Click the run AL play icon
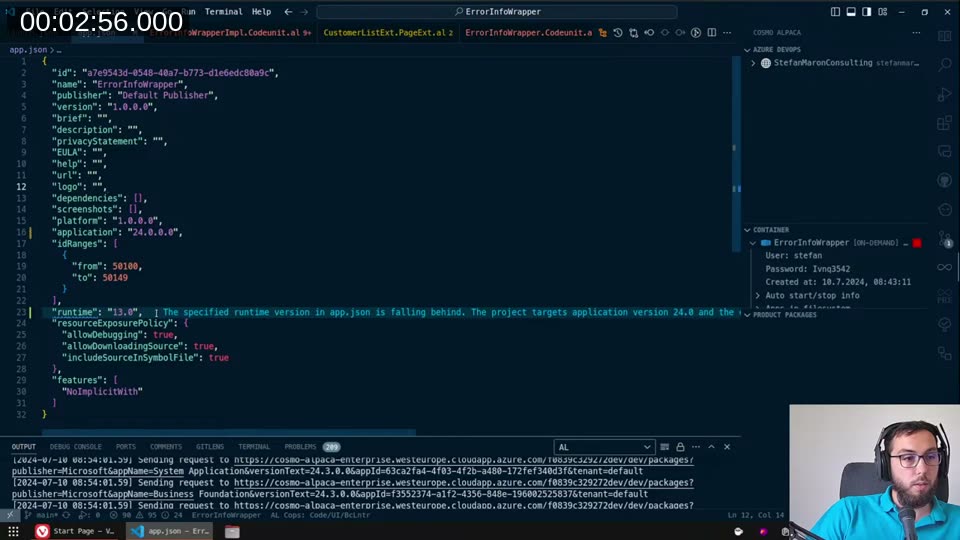960x540 pixels. pyautogui.click(x=696, y=32)
